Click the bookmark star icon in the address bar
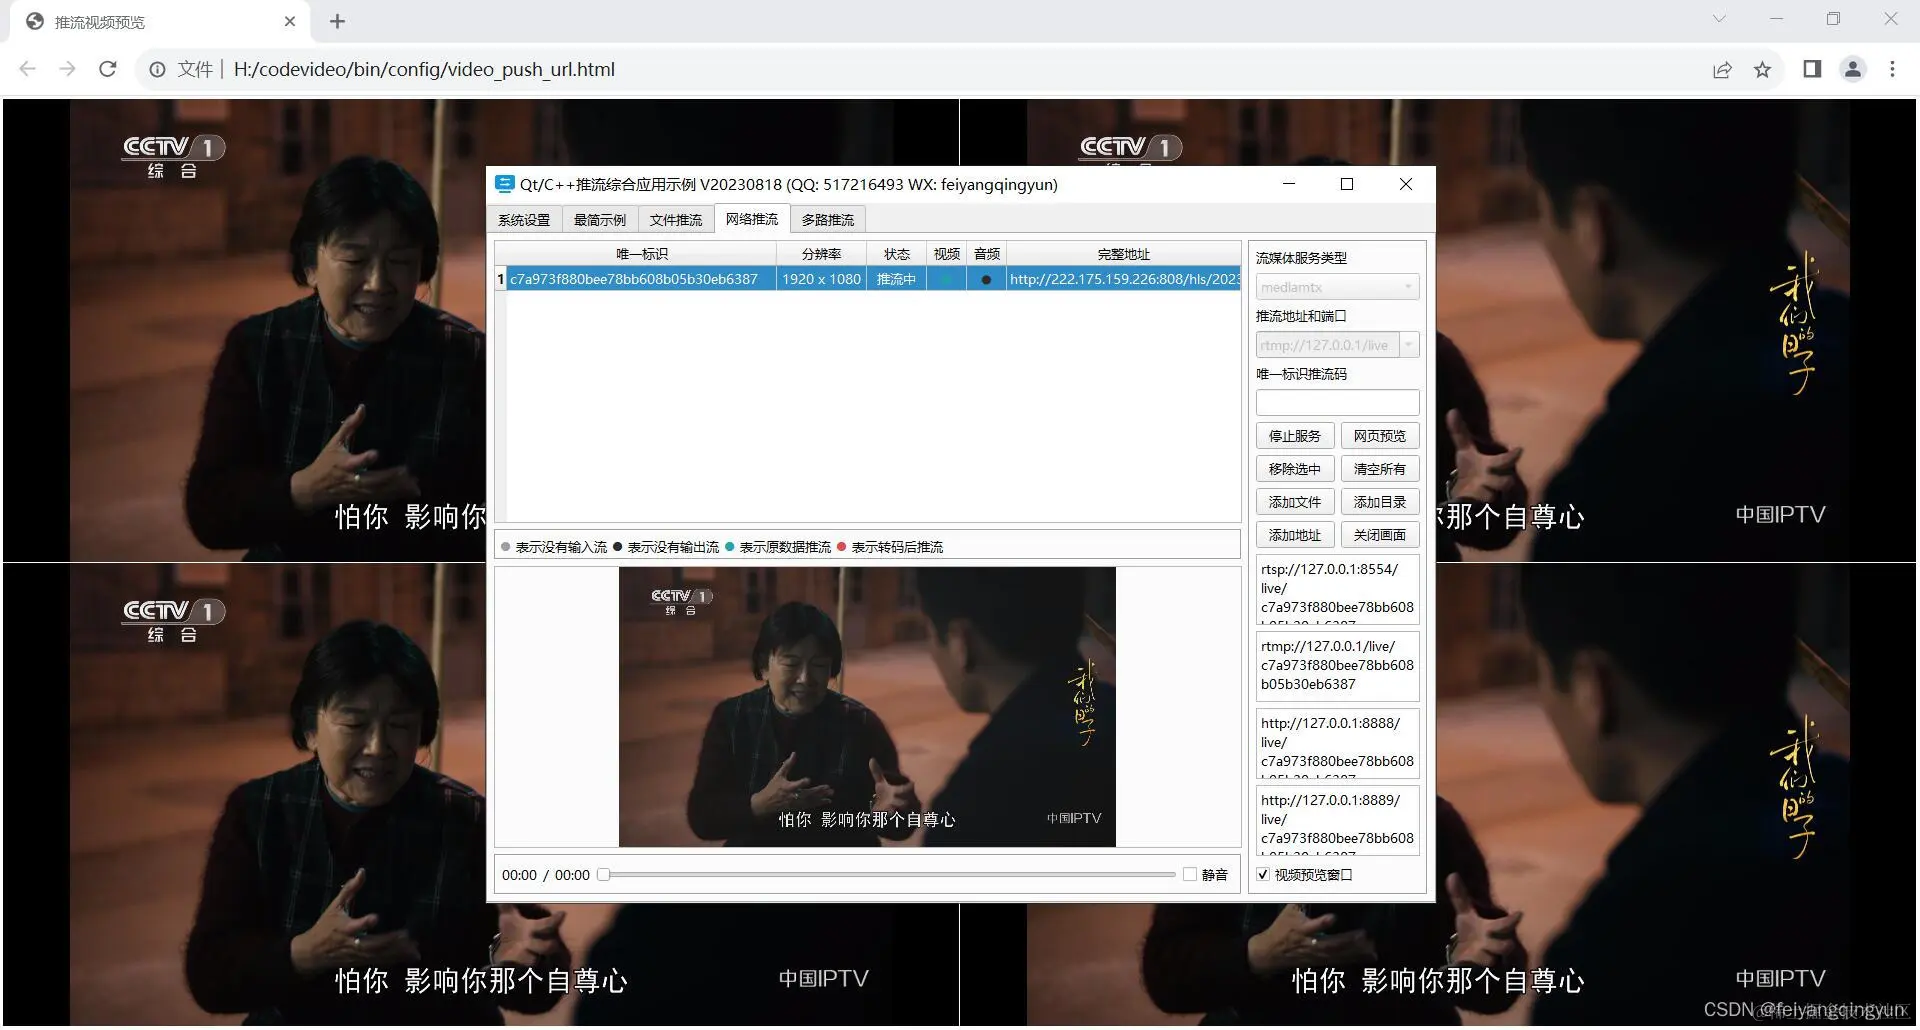 [1763, 69]
